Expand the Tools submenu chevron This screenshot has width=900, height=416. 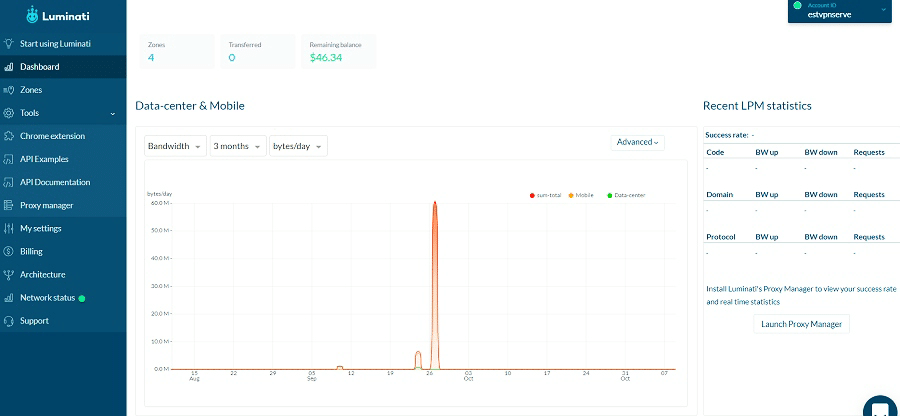pos(113,114)
